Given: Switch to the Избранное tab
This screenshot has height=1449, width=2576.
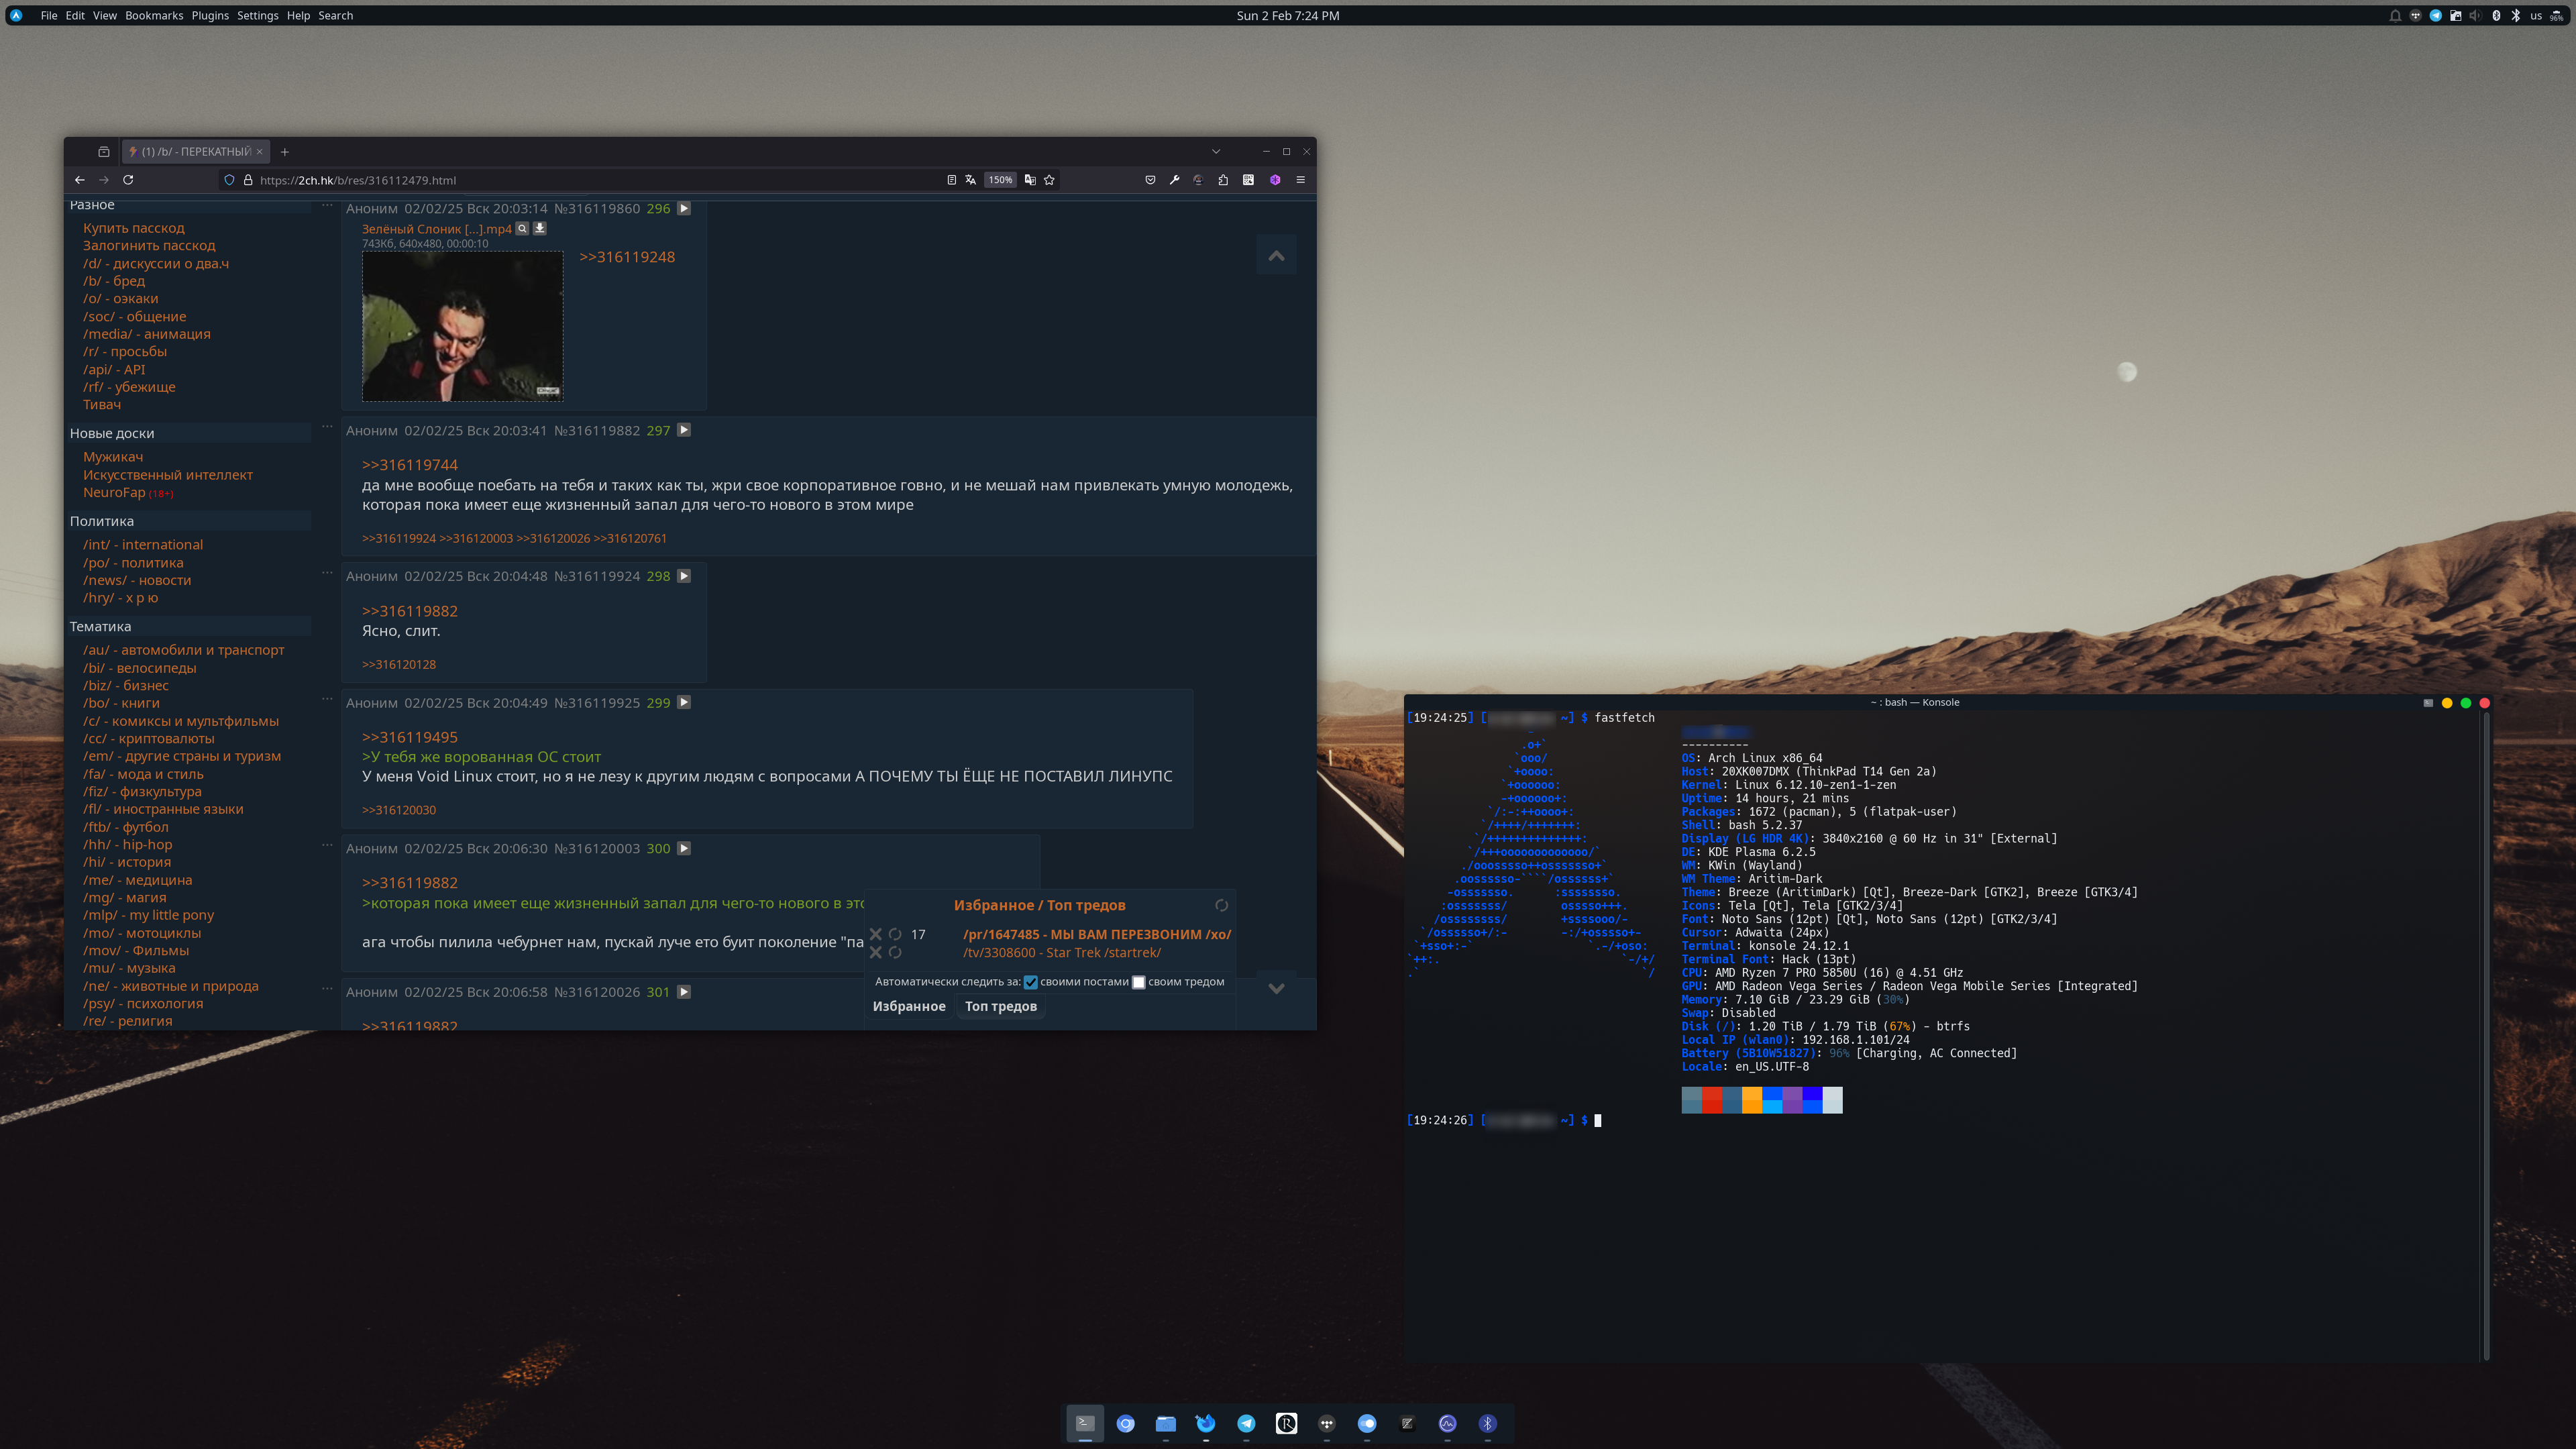Looking at the screenshot, I should [x=909, y=1006].
